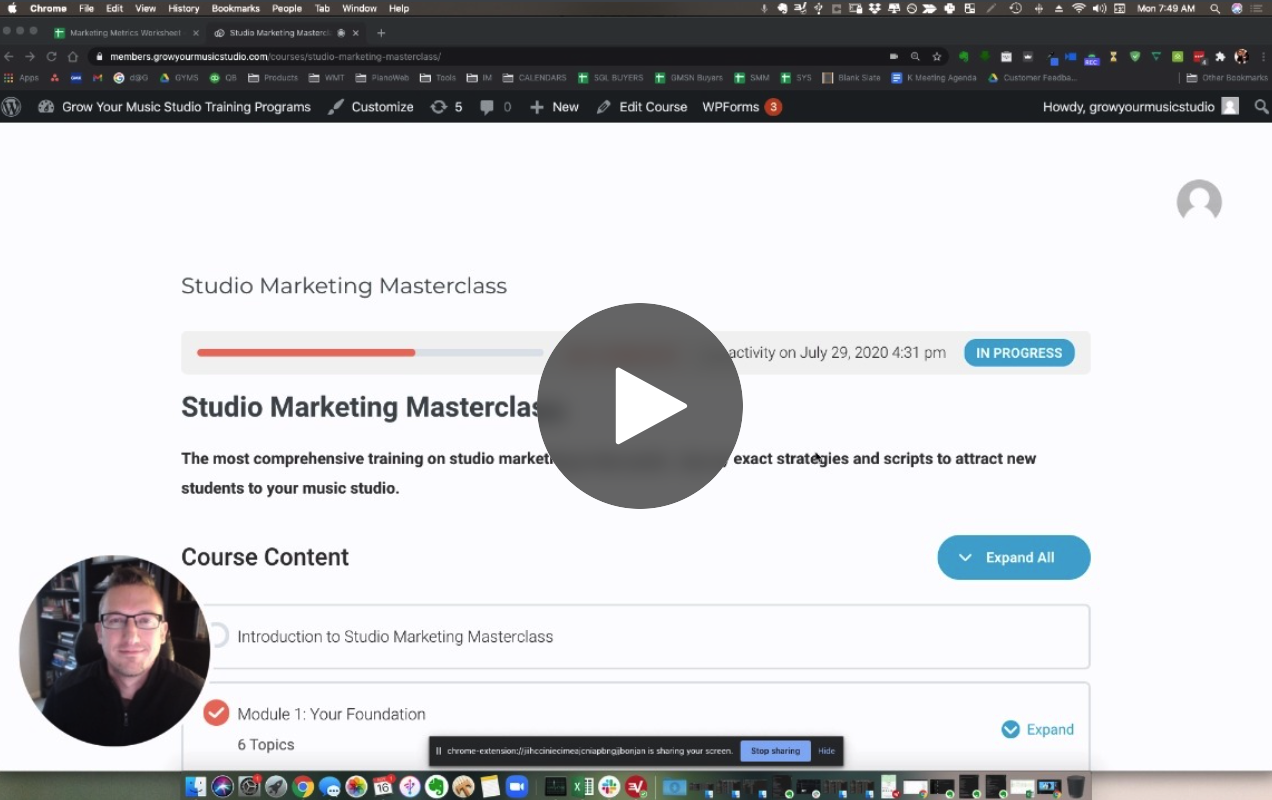This screenshot has height=800, width=1272.
Task: Open the Customize paintbrush item
Action: coord(371,107)
